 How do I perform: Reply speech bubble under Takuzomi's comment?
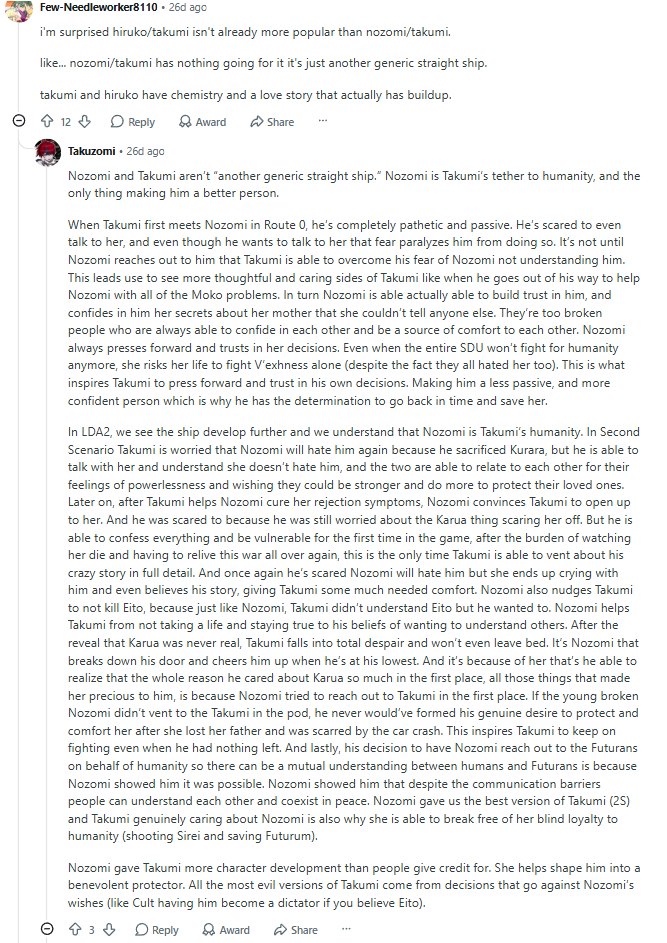click(141, 930)
